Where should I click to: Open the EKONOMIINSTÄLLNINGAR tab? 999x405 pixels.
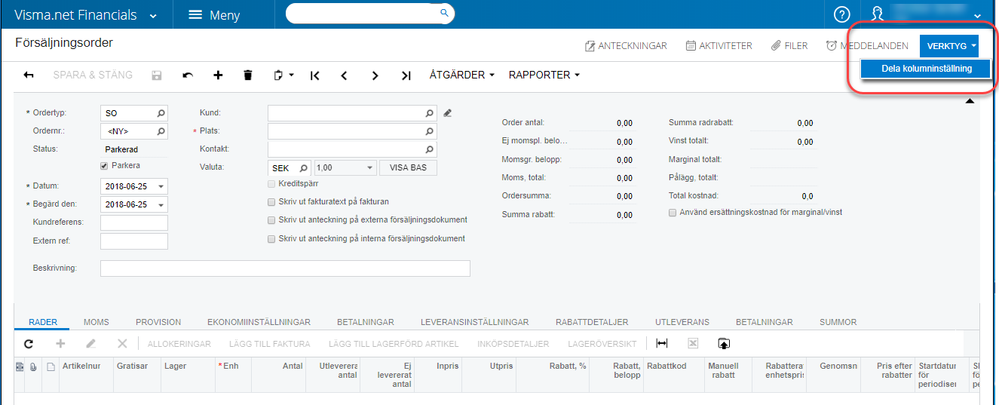click(259, 322)
